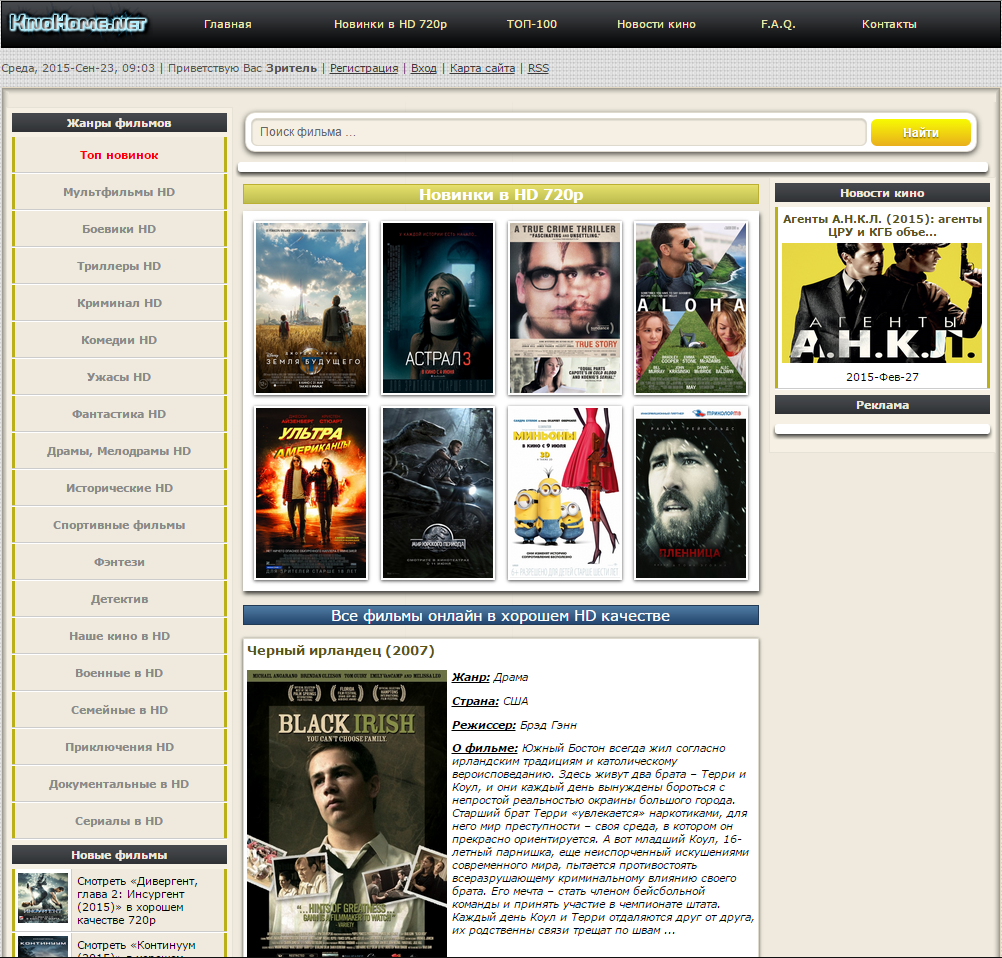
Task: Click the KinoHome.net logo
Action: point(78,24)
